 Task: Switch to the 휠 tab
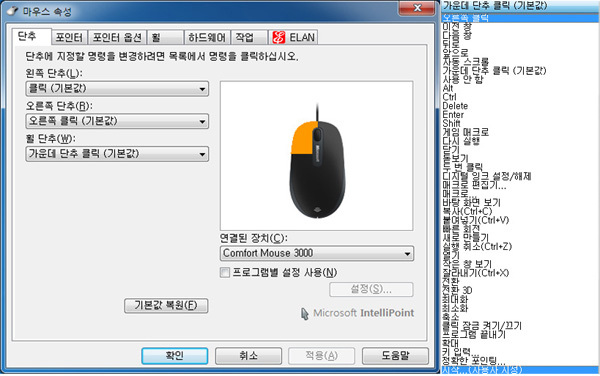[x=165, y=37]
